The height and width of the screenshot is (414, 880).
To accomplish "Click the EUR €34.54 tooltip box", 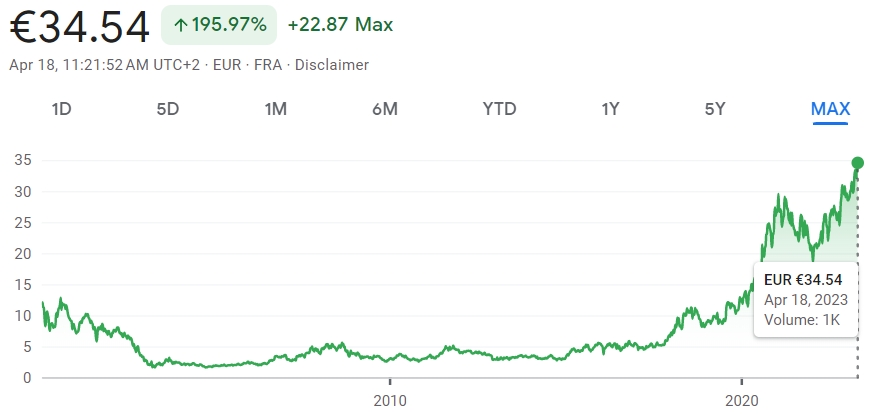I will pyautogui.click(x=803, y=298).
